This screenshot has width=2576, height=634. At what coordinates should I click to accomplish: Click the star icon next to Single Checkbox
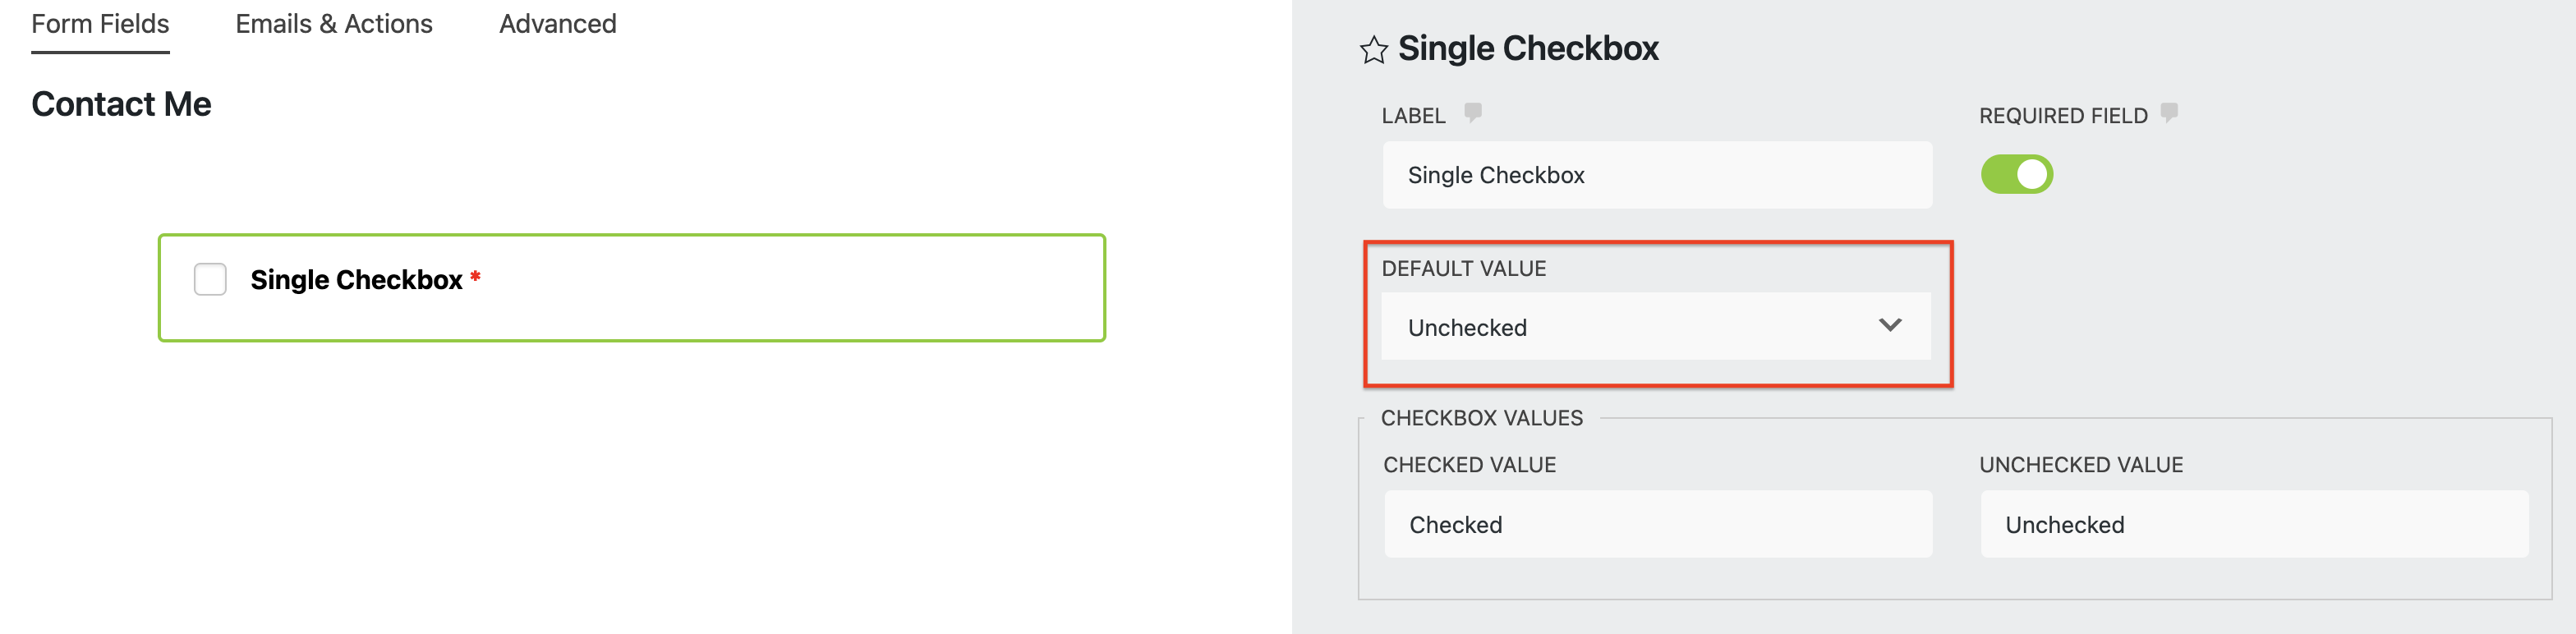[x=1372, y=48]
